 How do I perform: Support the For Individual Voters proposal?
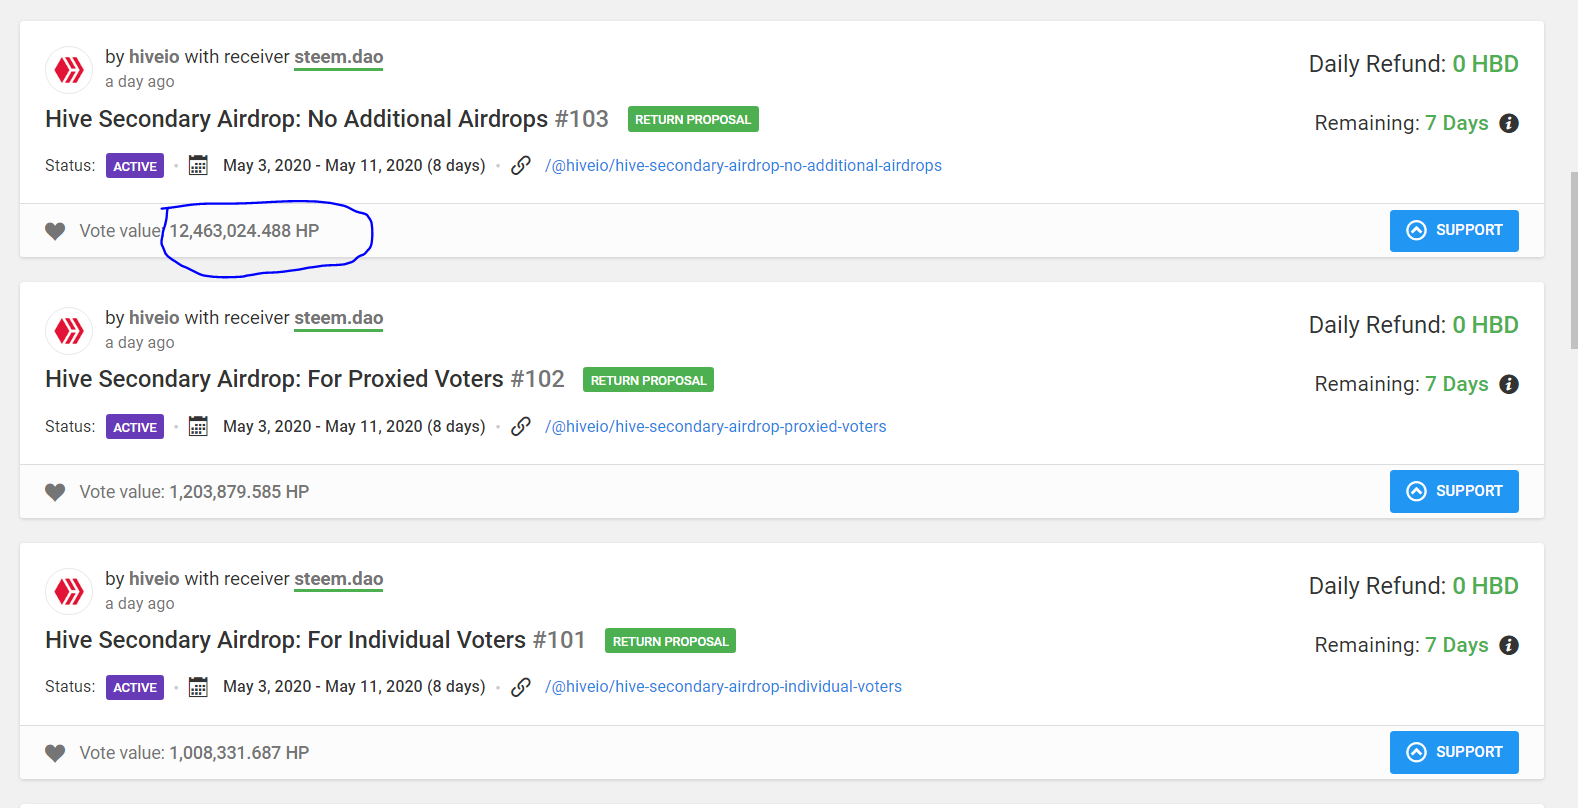[1453, 752]
